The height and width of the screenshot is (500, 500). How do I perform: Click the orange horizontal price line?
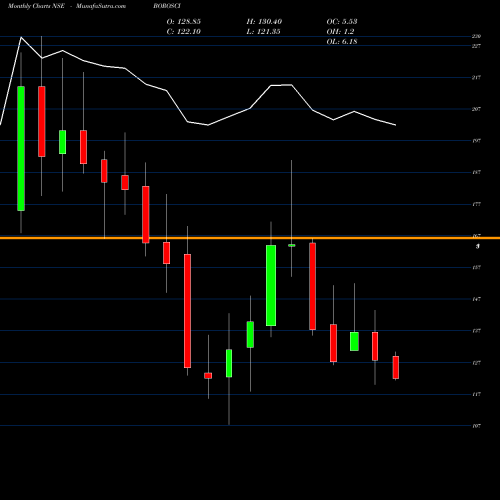tap(250, 238)
